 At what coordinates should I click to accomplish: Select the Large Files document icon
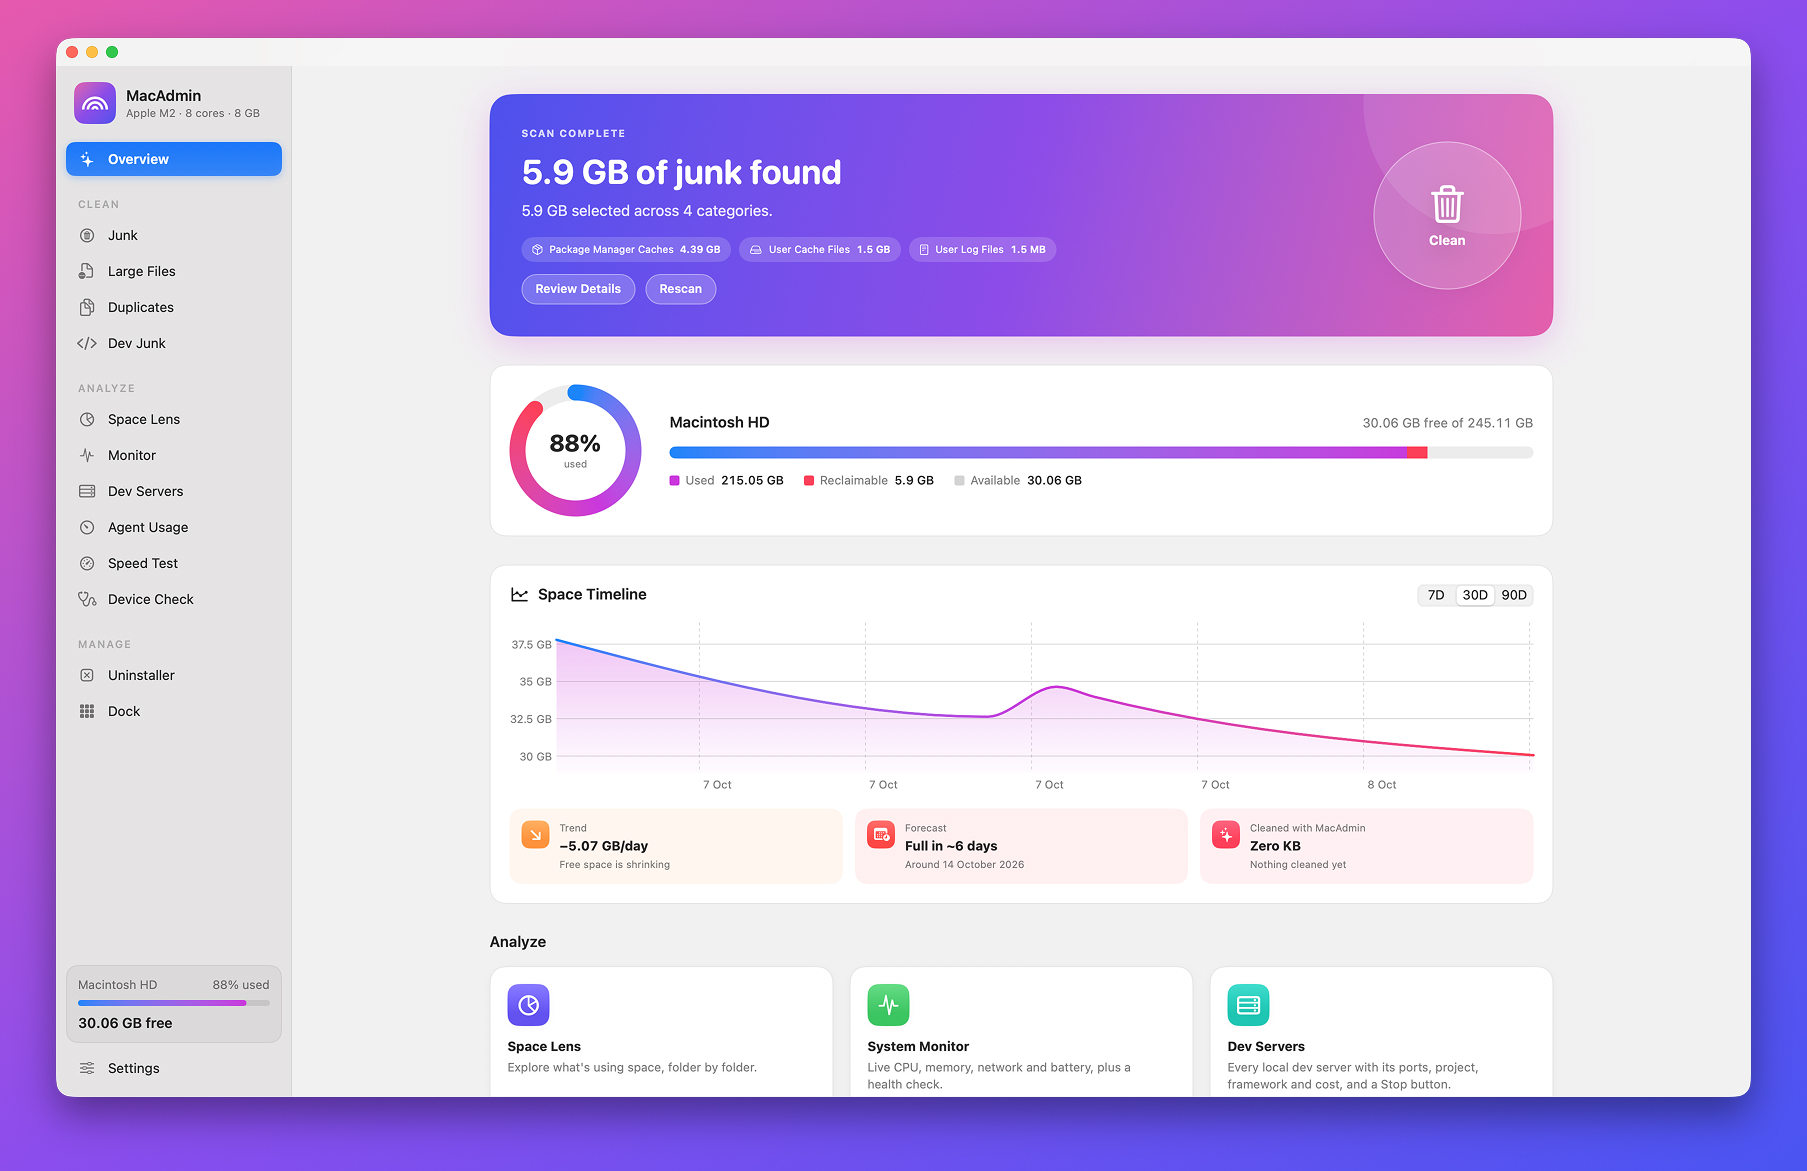tap(87, 271)
